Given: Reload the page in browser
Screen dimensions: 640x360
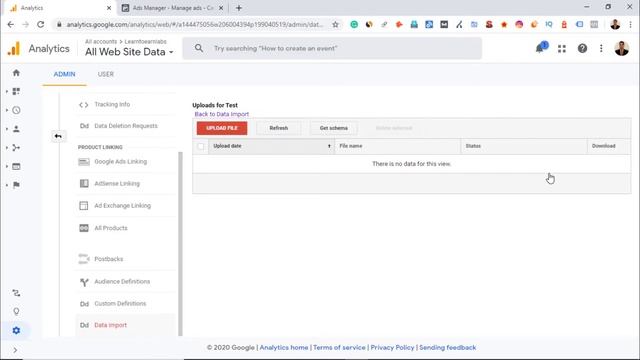Looking at the screenshot, I should pos(40,24).
